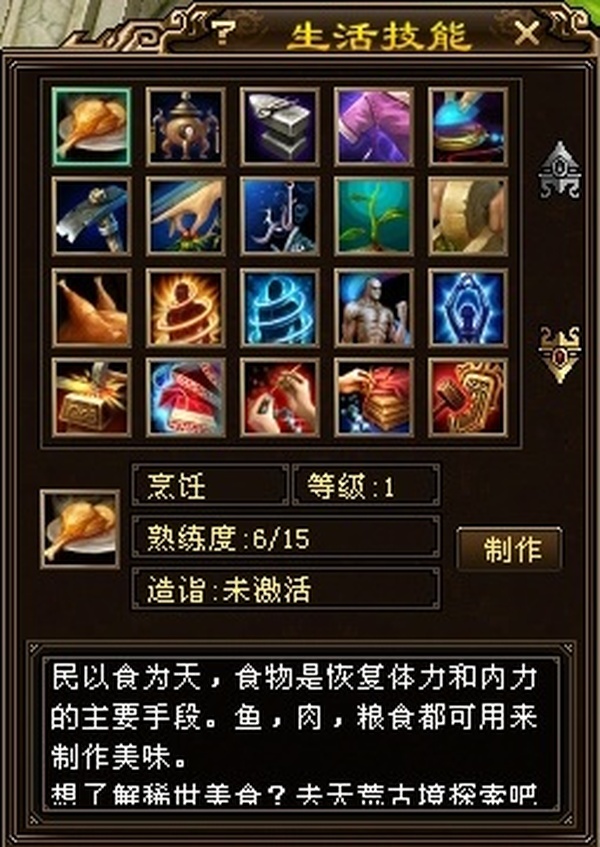Screen dimensions: 600x847
Task: Select the blue swirling aura skill icon
Action: 280,308
